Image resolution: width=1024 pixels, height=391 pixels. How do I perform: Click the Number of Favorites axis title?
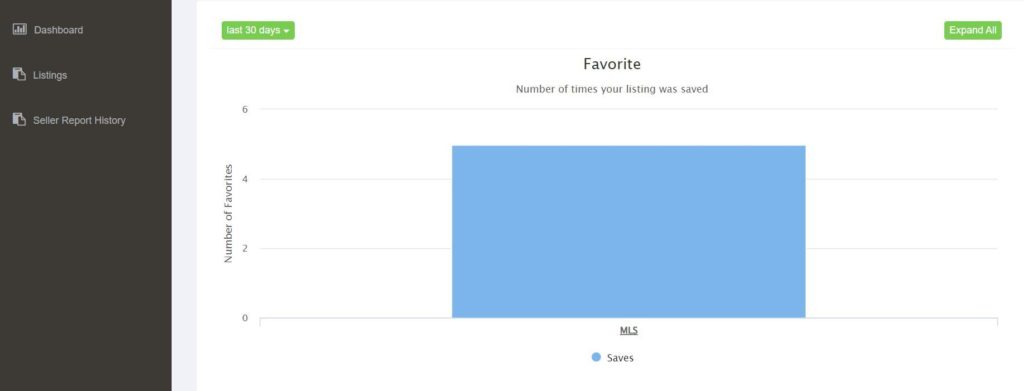[x=229, y=213]
